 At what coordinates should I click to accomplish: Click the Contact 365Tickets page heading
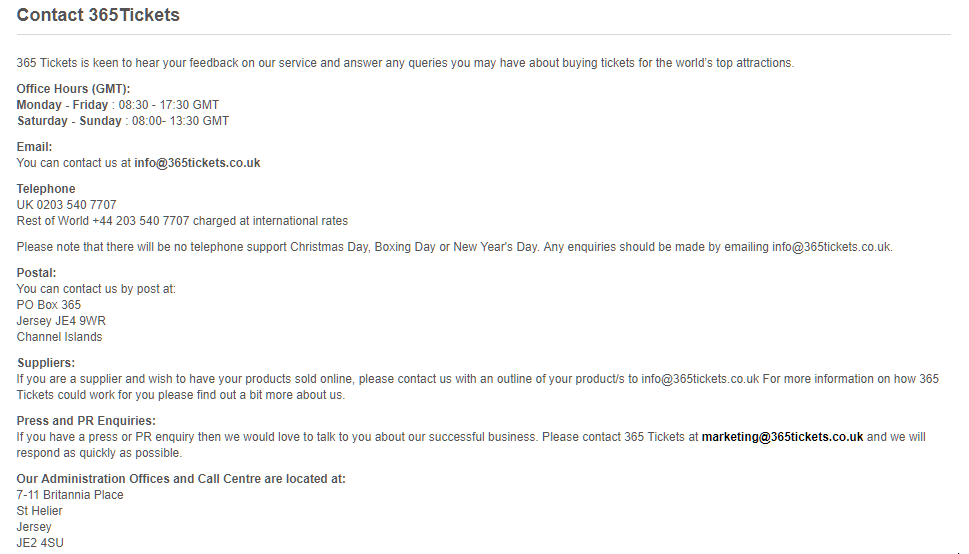(98, 16)
